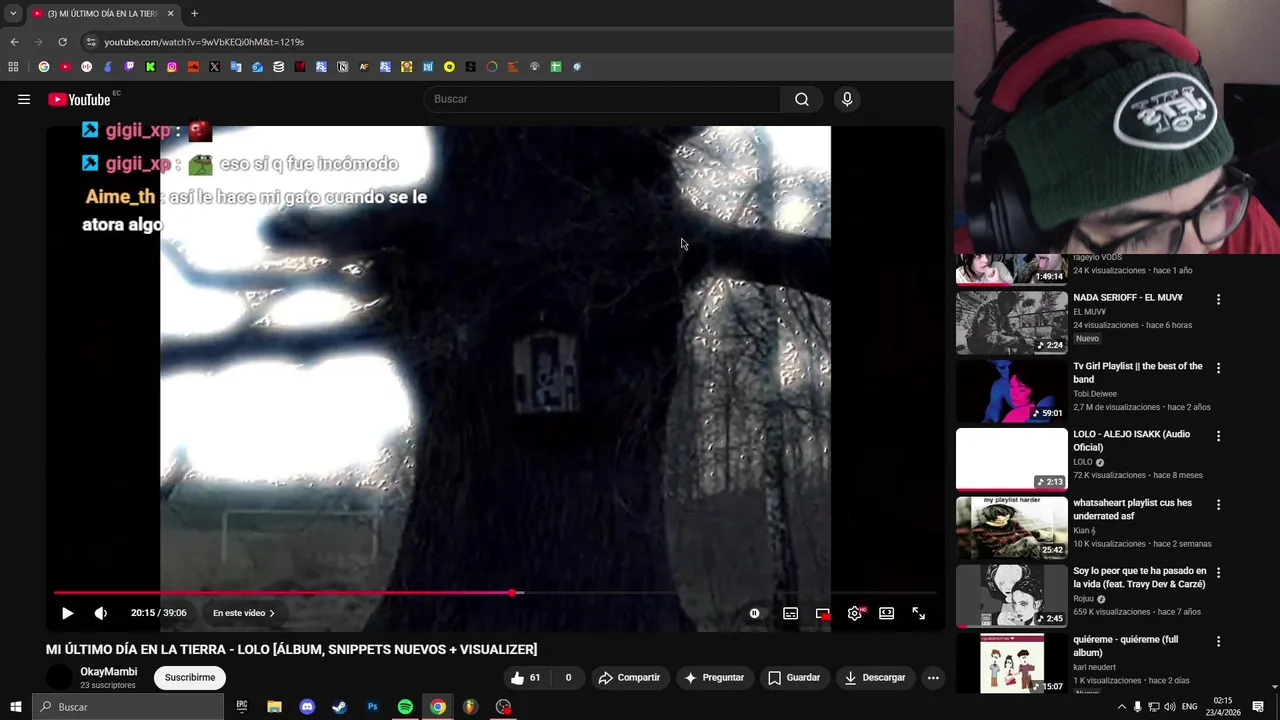
Task: Click the magnifier search button
Action: (x=802, y=99)
